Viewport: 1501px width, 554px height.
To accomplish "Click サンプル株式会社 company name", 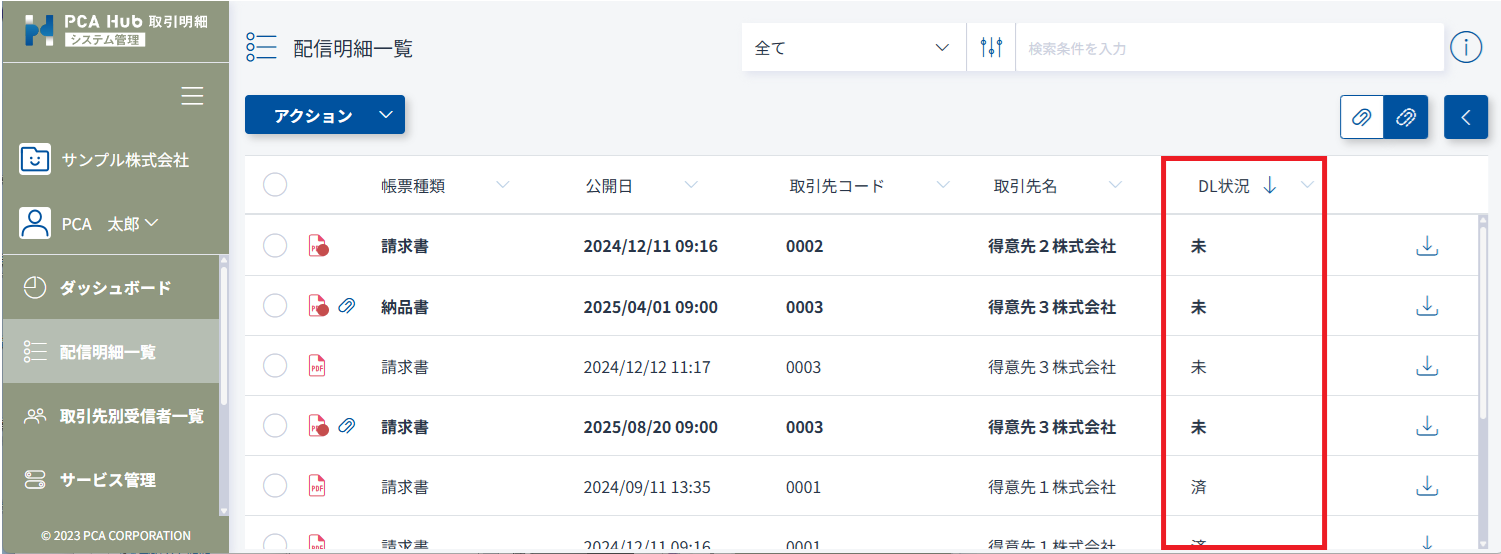I will coord(125,160).
